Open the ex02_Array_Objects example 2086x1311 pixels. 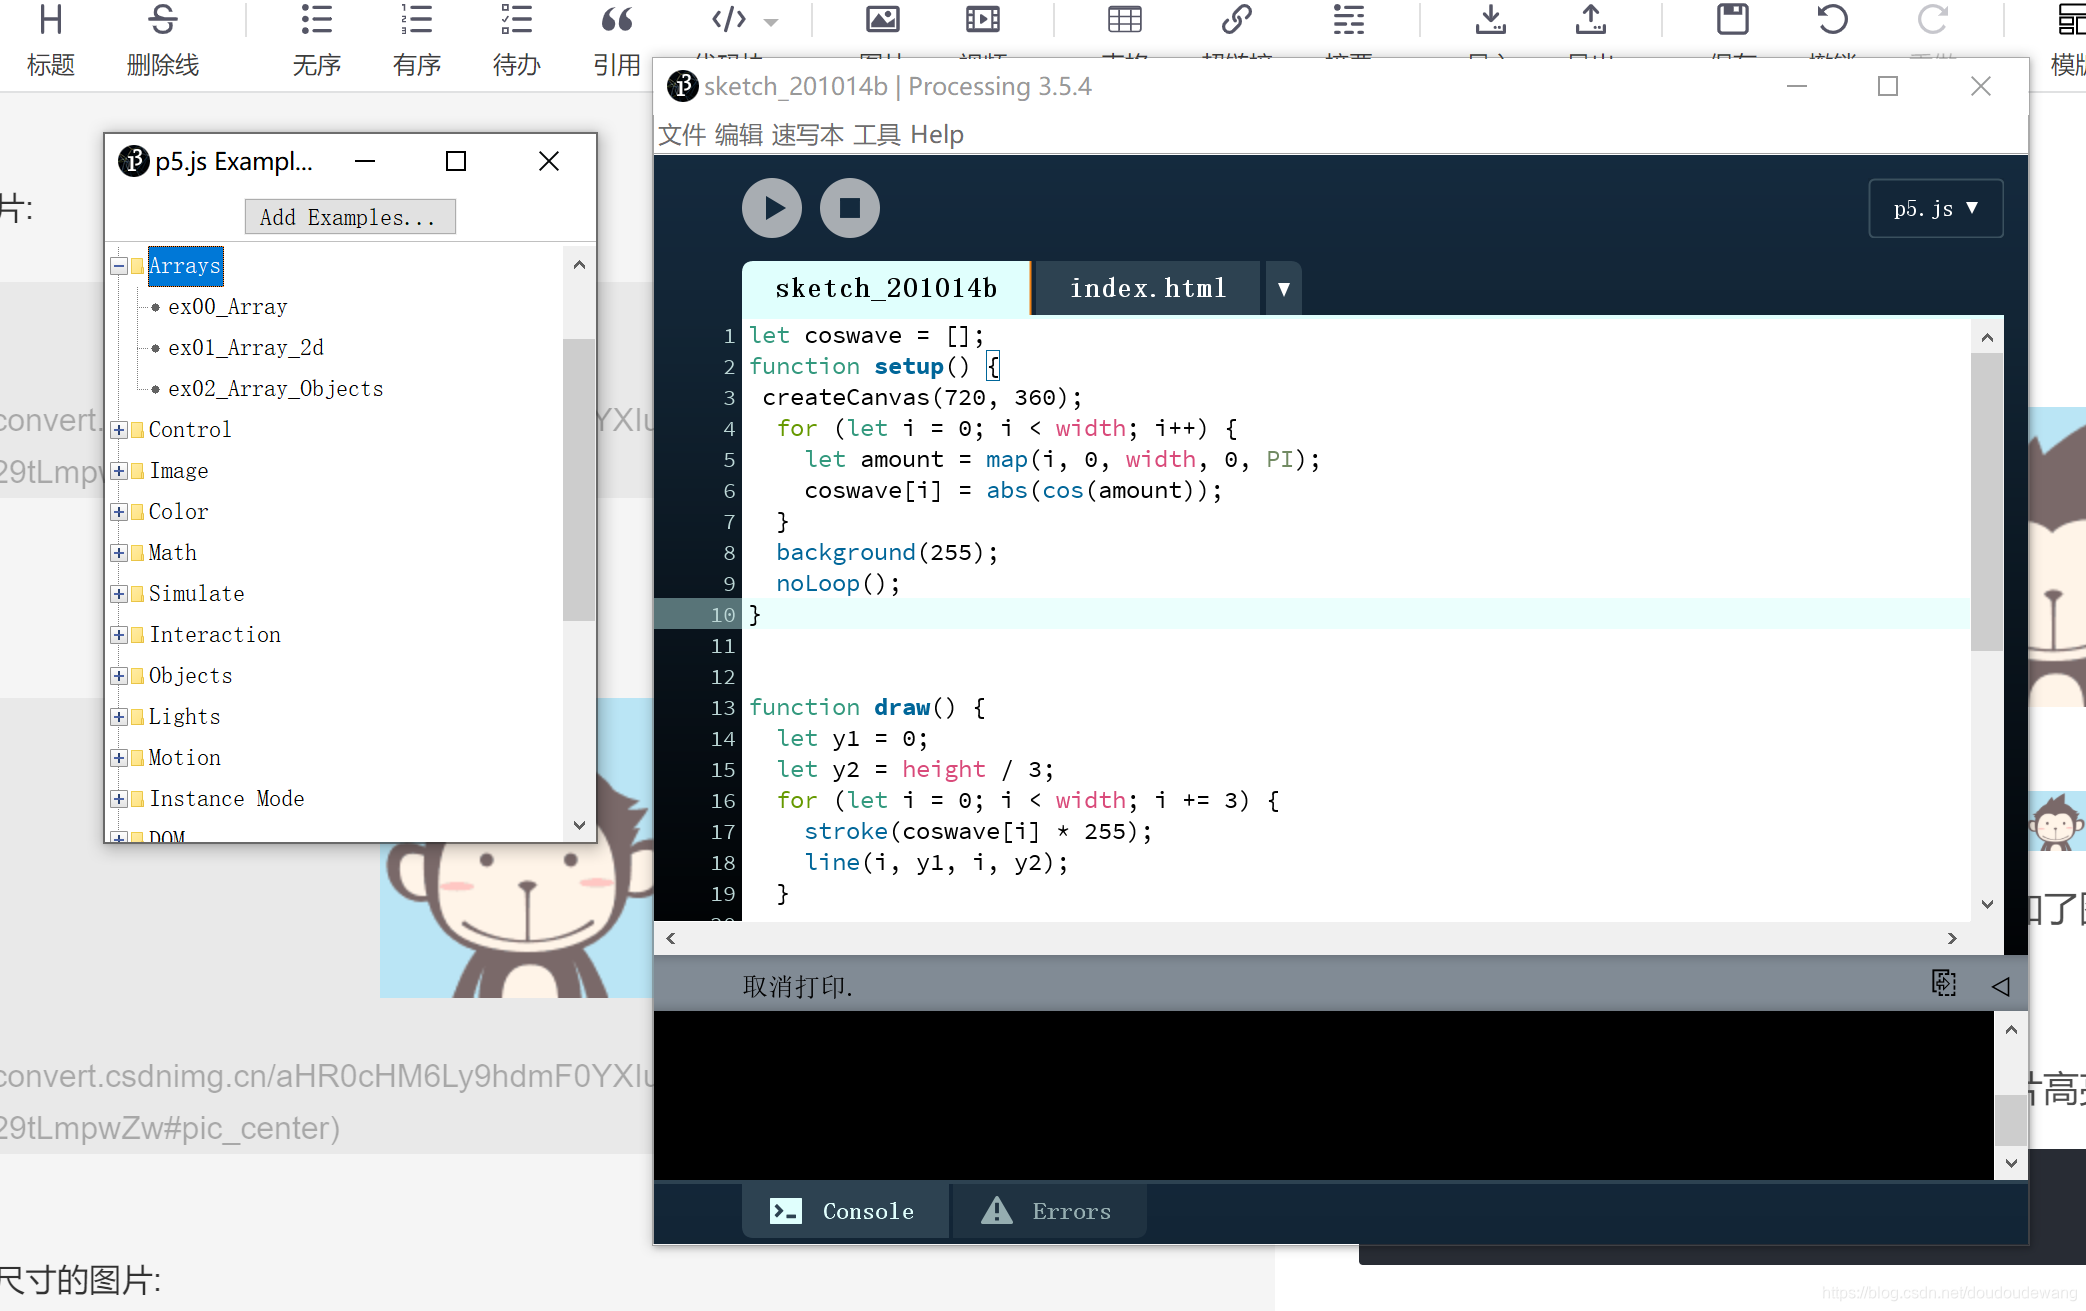pyautogui.click(x=275, y=389)
